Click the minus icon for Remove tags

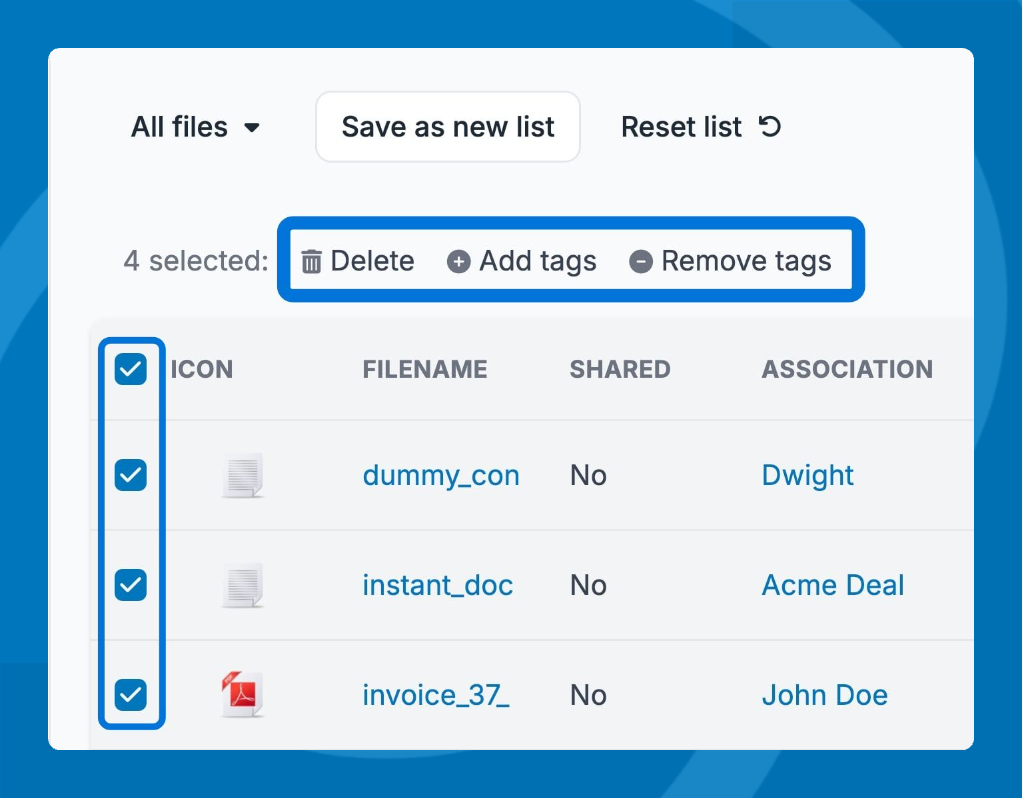tap(640, 262)
